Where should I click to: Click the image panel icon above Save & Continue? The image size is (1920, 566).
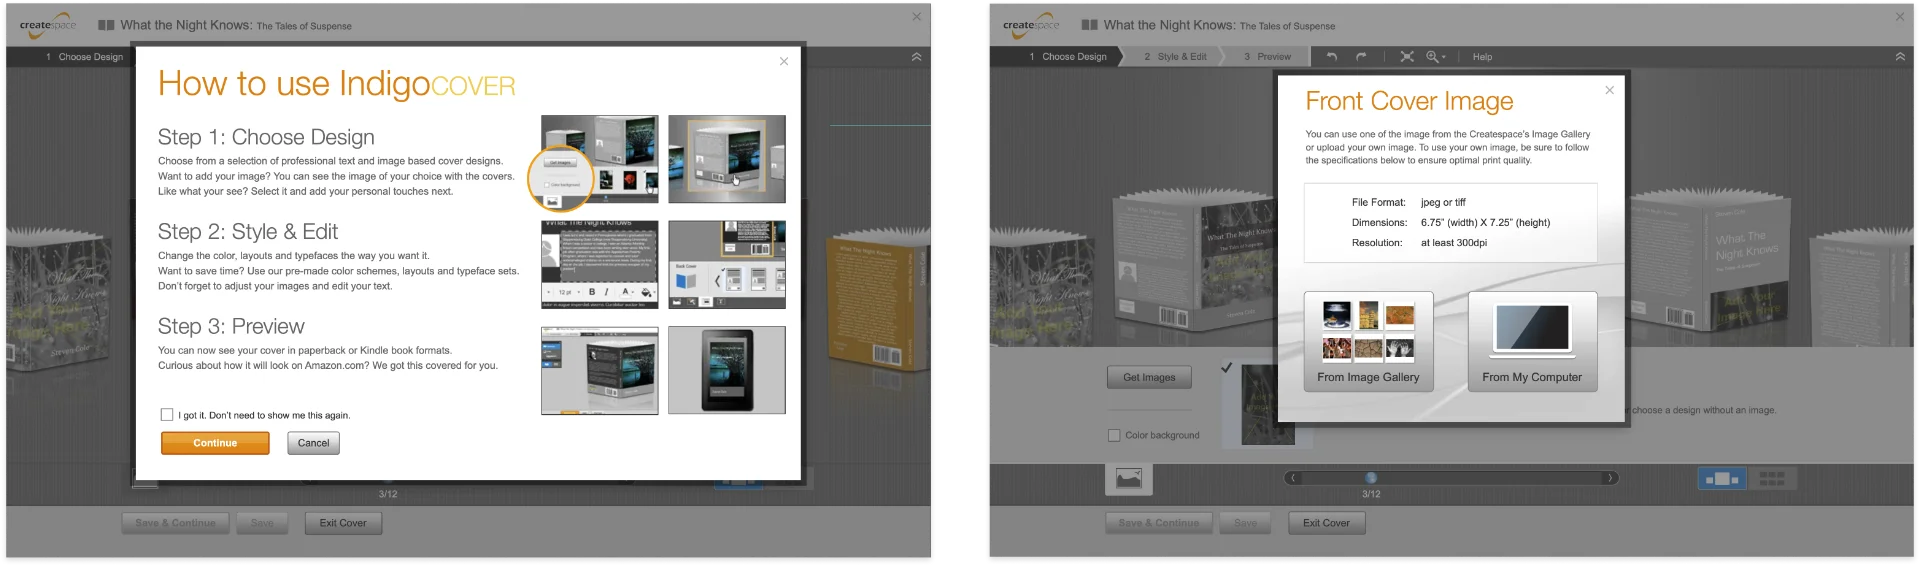coord(1129,480)
